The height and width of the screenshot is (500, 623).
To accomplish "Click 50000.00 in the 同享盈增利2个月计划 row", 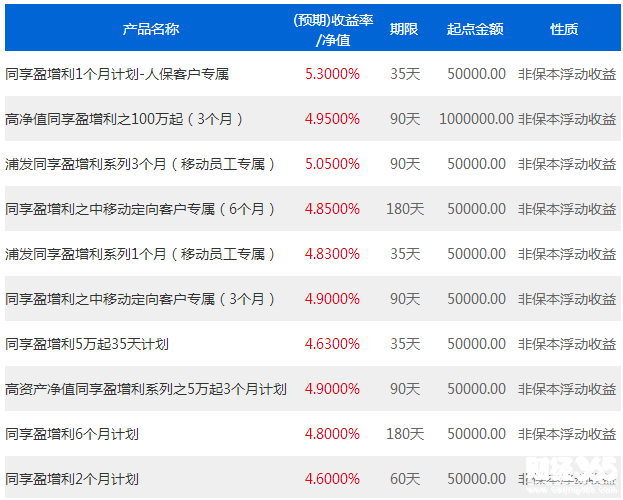I will tap(476, 479).
